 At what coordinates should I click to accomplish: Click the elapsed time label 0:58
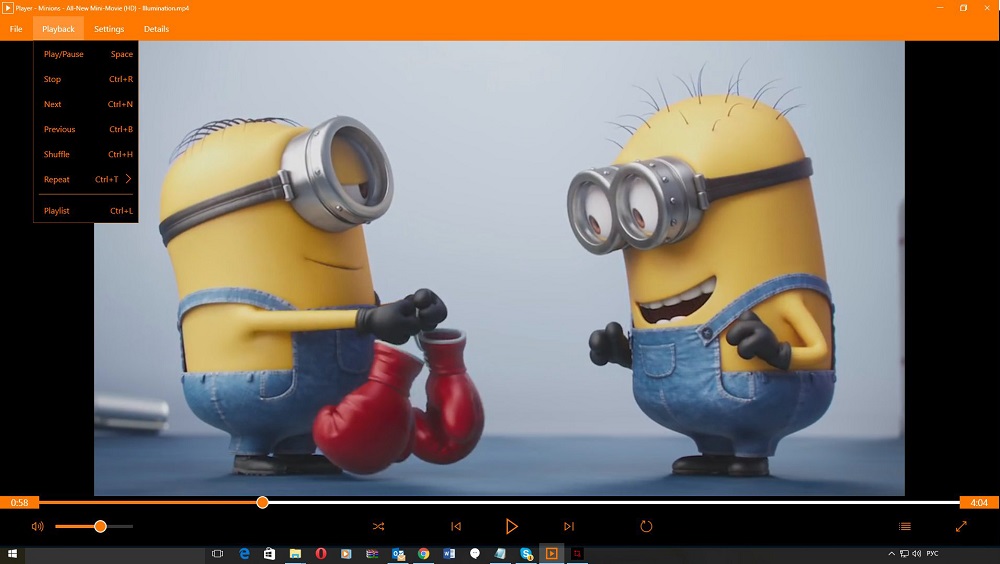tap(19, 503)
